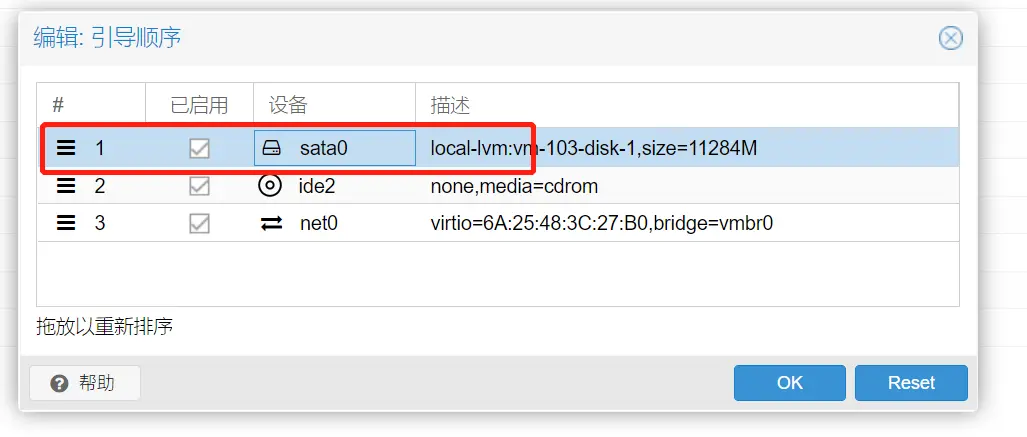Screen dimensions: 1027x437
Task: Click the 设备 column header
Action: (335, 105)
